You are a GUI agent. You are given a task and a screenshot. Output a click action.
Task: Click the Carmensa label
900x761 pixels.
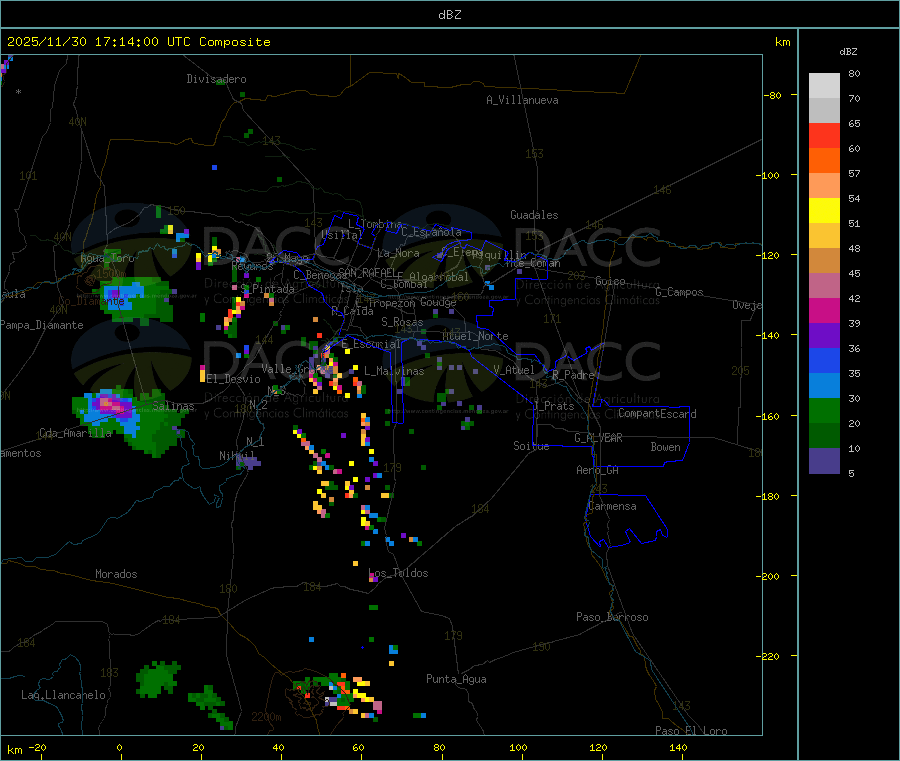point(612,506)
